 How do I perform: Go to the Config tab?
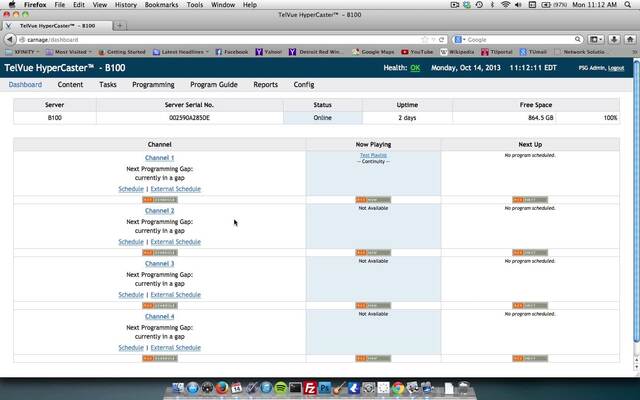click(304, 85)
